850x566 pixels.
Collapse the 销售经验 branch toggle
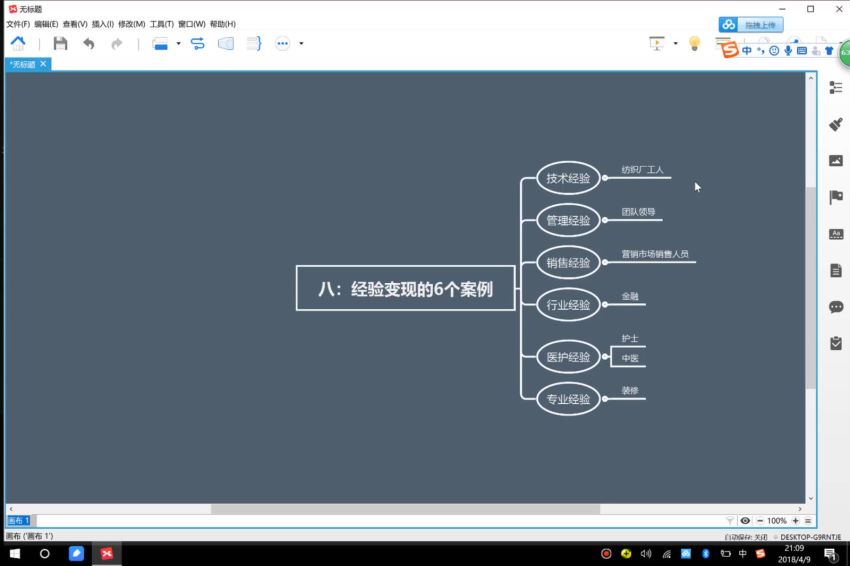605,262
